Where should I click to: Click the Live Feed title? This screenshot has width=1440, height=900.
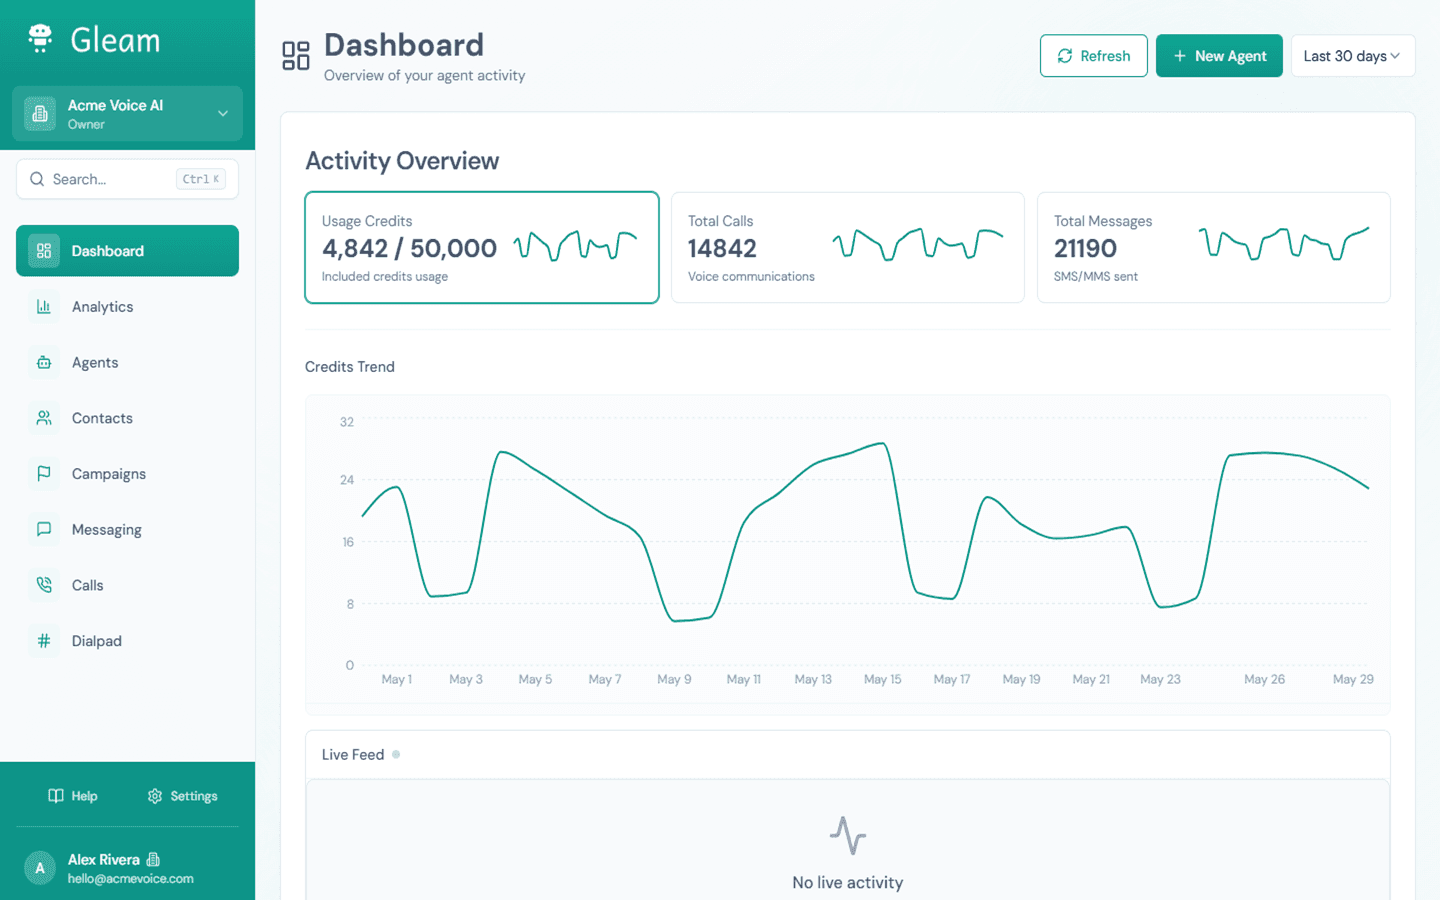click(353, 755)
